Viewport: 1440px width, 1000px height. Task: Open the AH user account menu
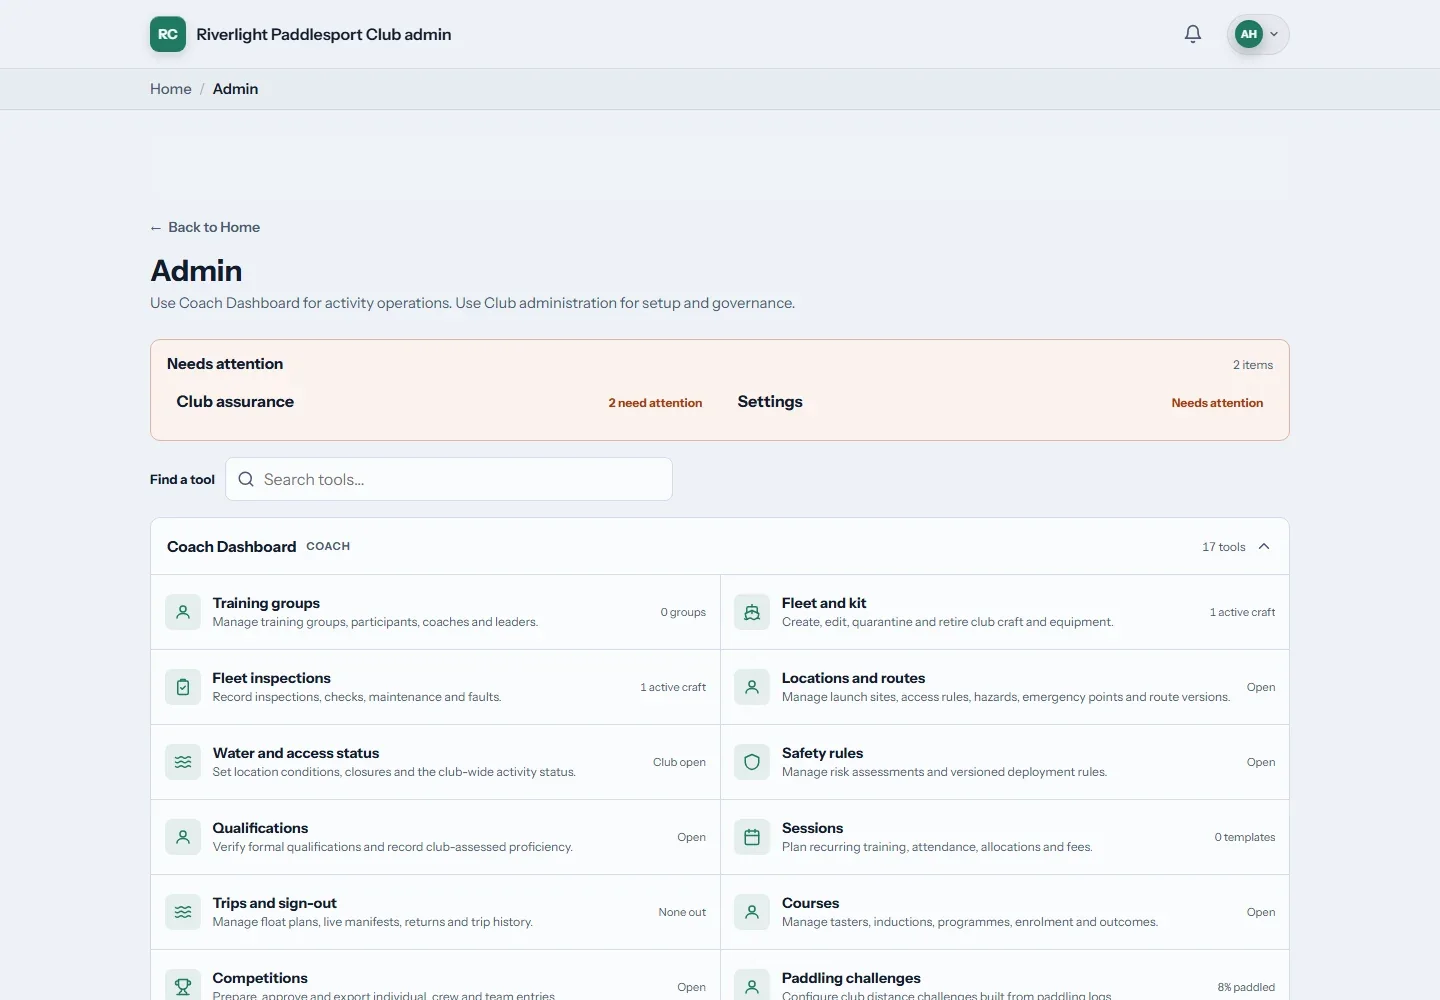tap(1258, 34)
